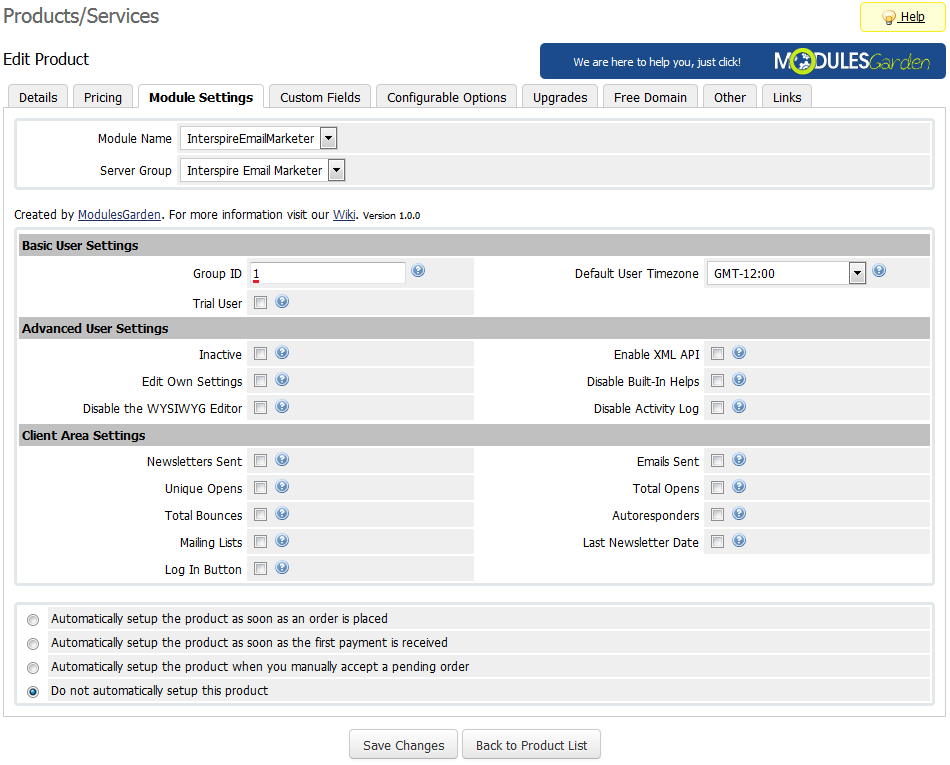This screenshot has width=950, height=765.
Task: Click the Unique Opens help icon
Action: (282, 487)
